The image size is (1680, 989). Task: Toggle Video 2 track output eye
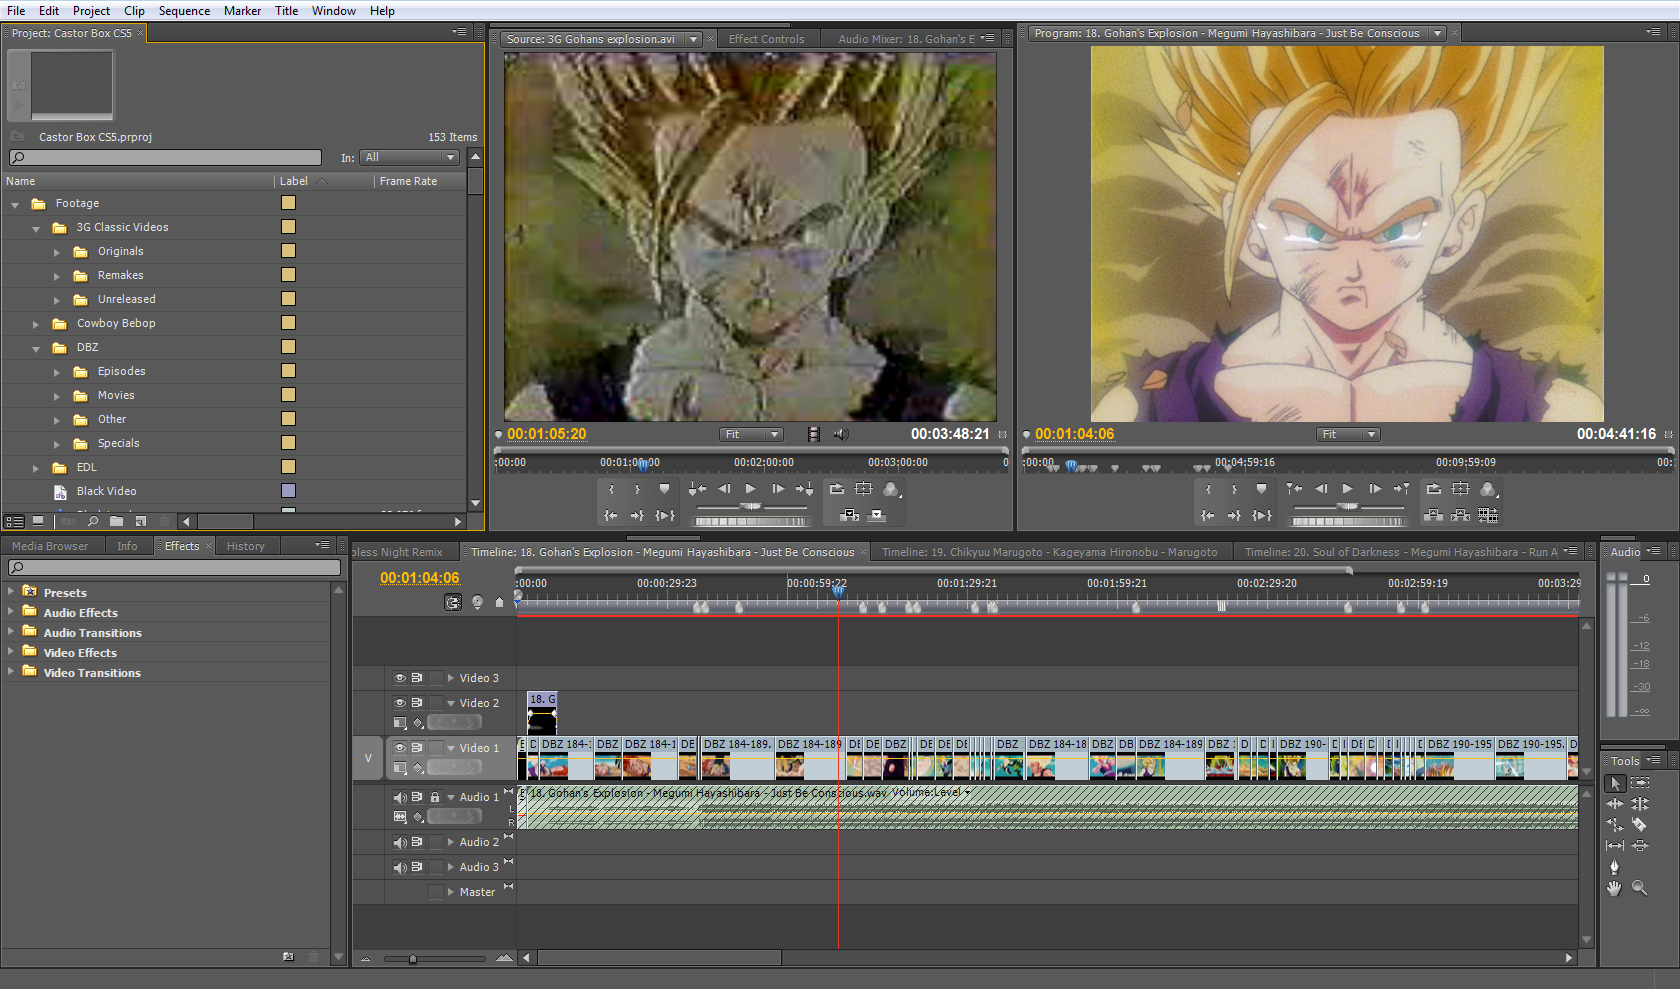coord(400,703)
